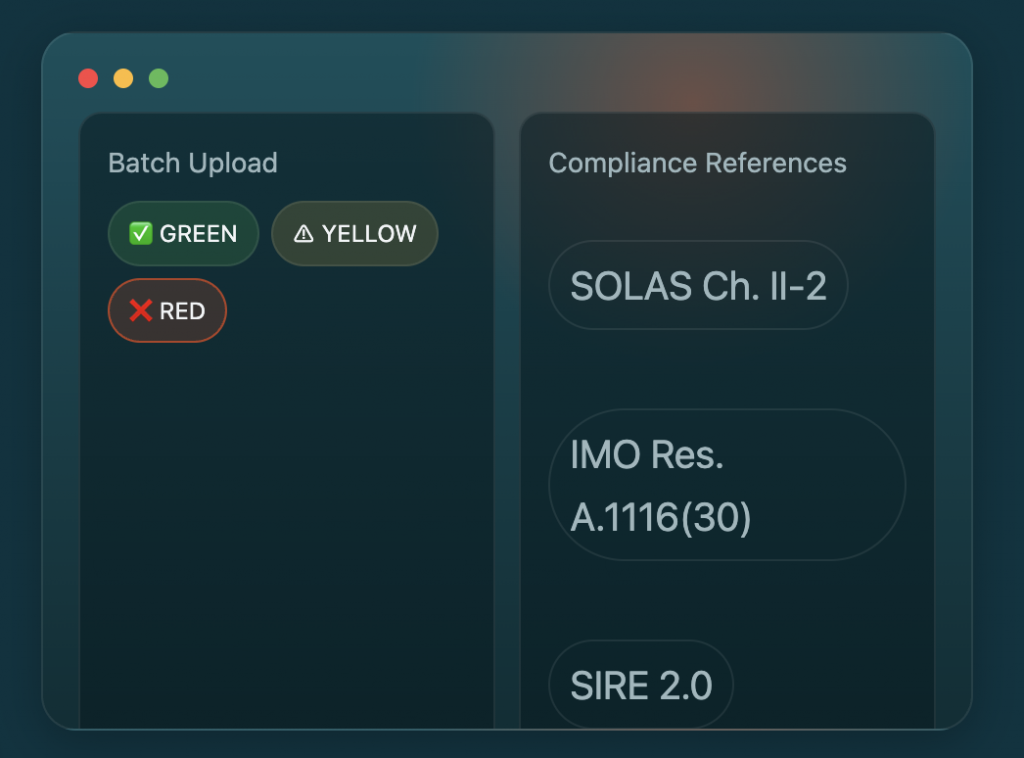The height and width of the screenshot is (758, 1024).
Task: Click the gap between SOLAS and IMO pills
Action: click(726, 369)
